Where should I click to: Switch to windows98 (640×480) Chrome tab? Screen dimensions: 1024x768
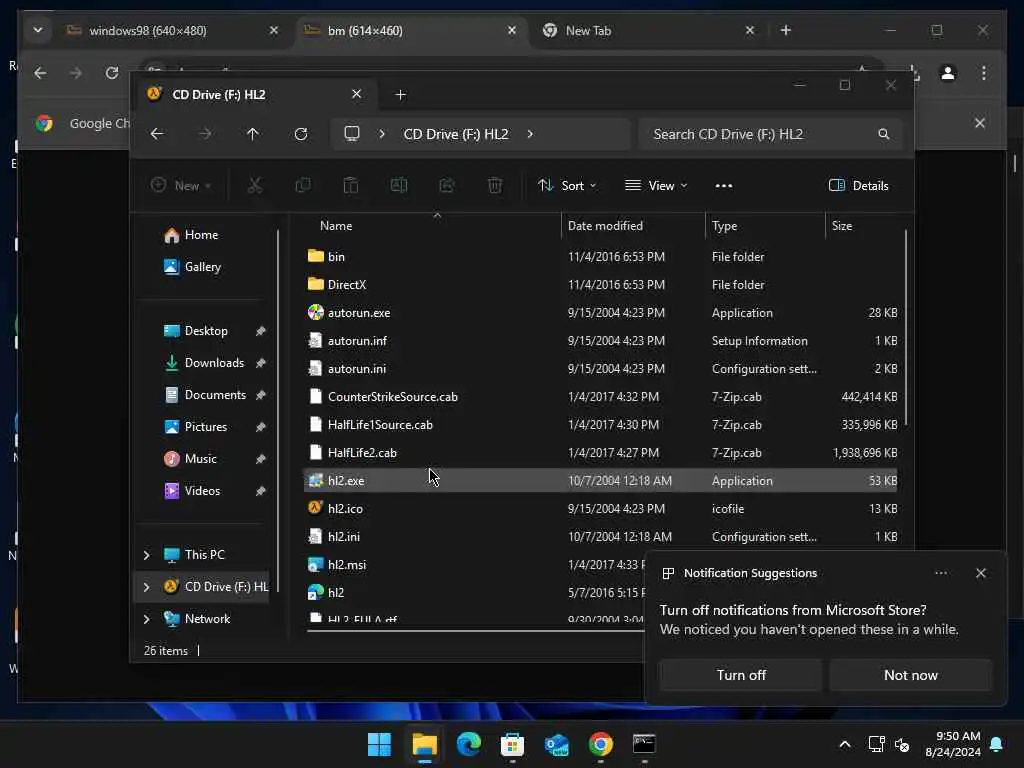[x=172, y=30]
